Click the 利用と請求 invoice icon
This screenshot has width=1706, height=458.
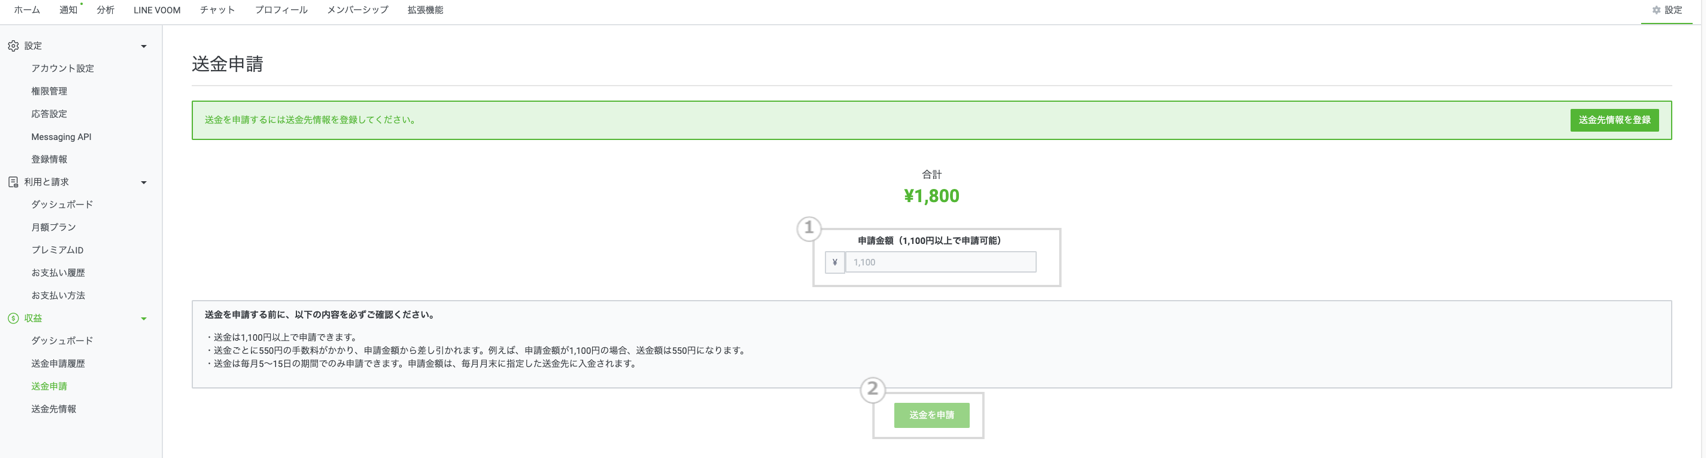(13, 182)
